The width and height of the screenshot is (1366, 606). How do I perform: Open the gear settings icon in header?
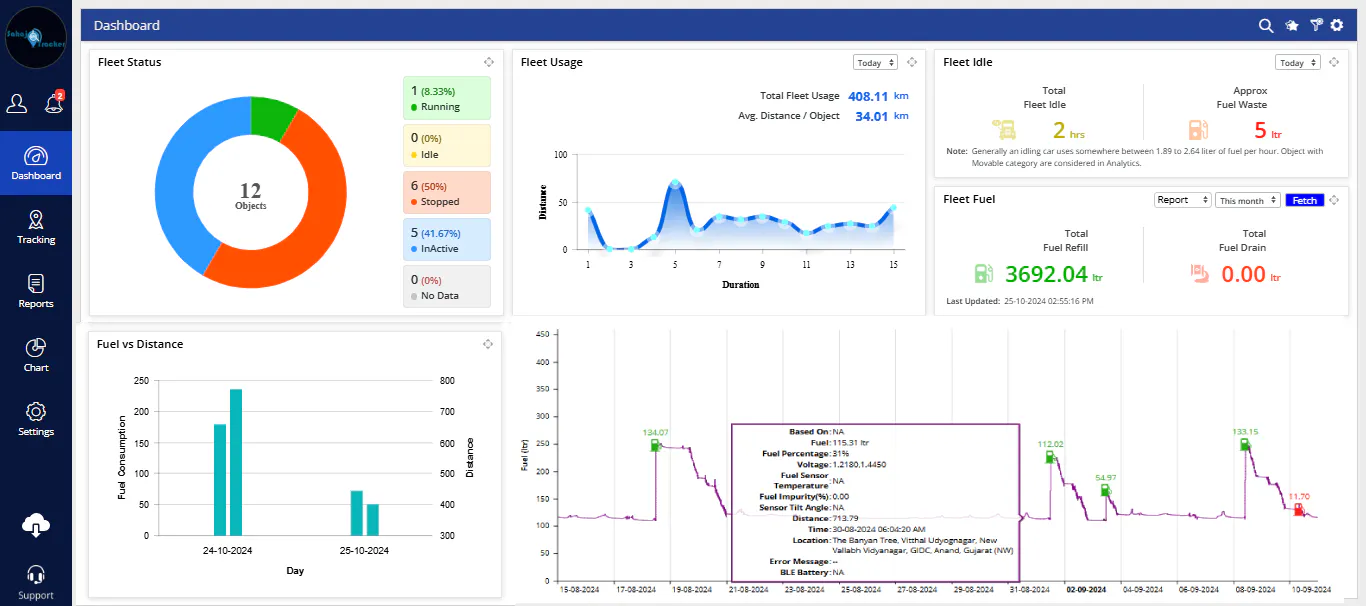1337,25
